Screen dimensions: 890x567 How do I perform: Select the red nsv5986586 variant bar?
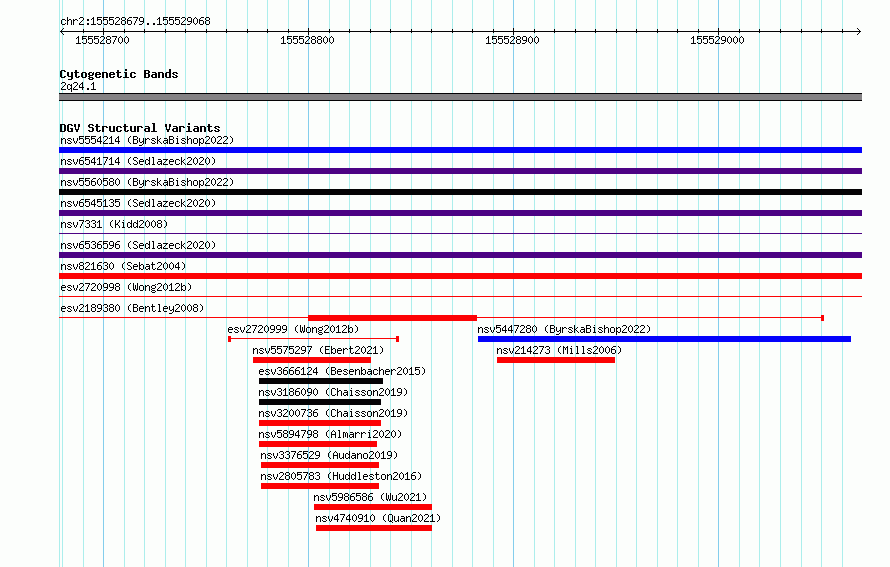pyautogui.click(x=373, y=507)
